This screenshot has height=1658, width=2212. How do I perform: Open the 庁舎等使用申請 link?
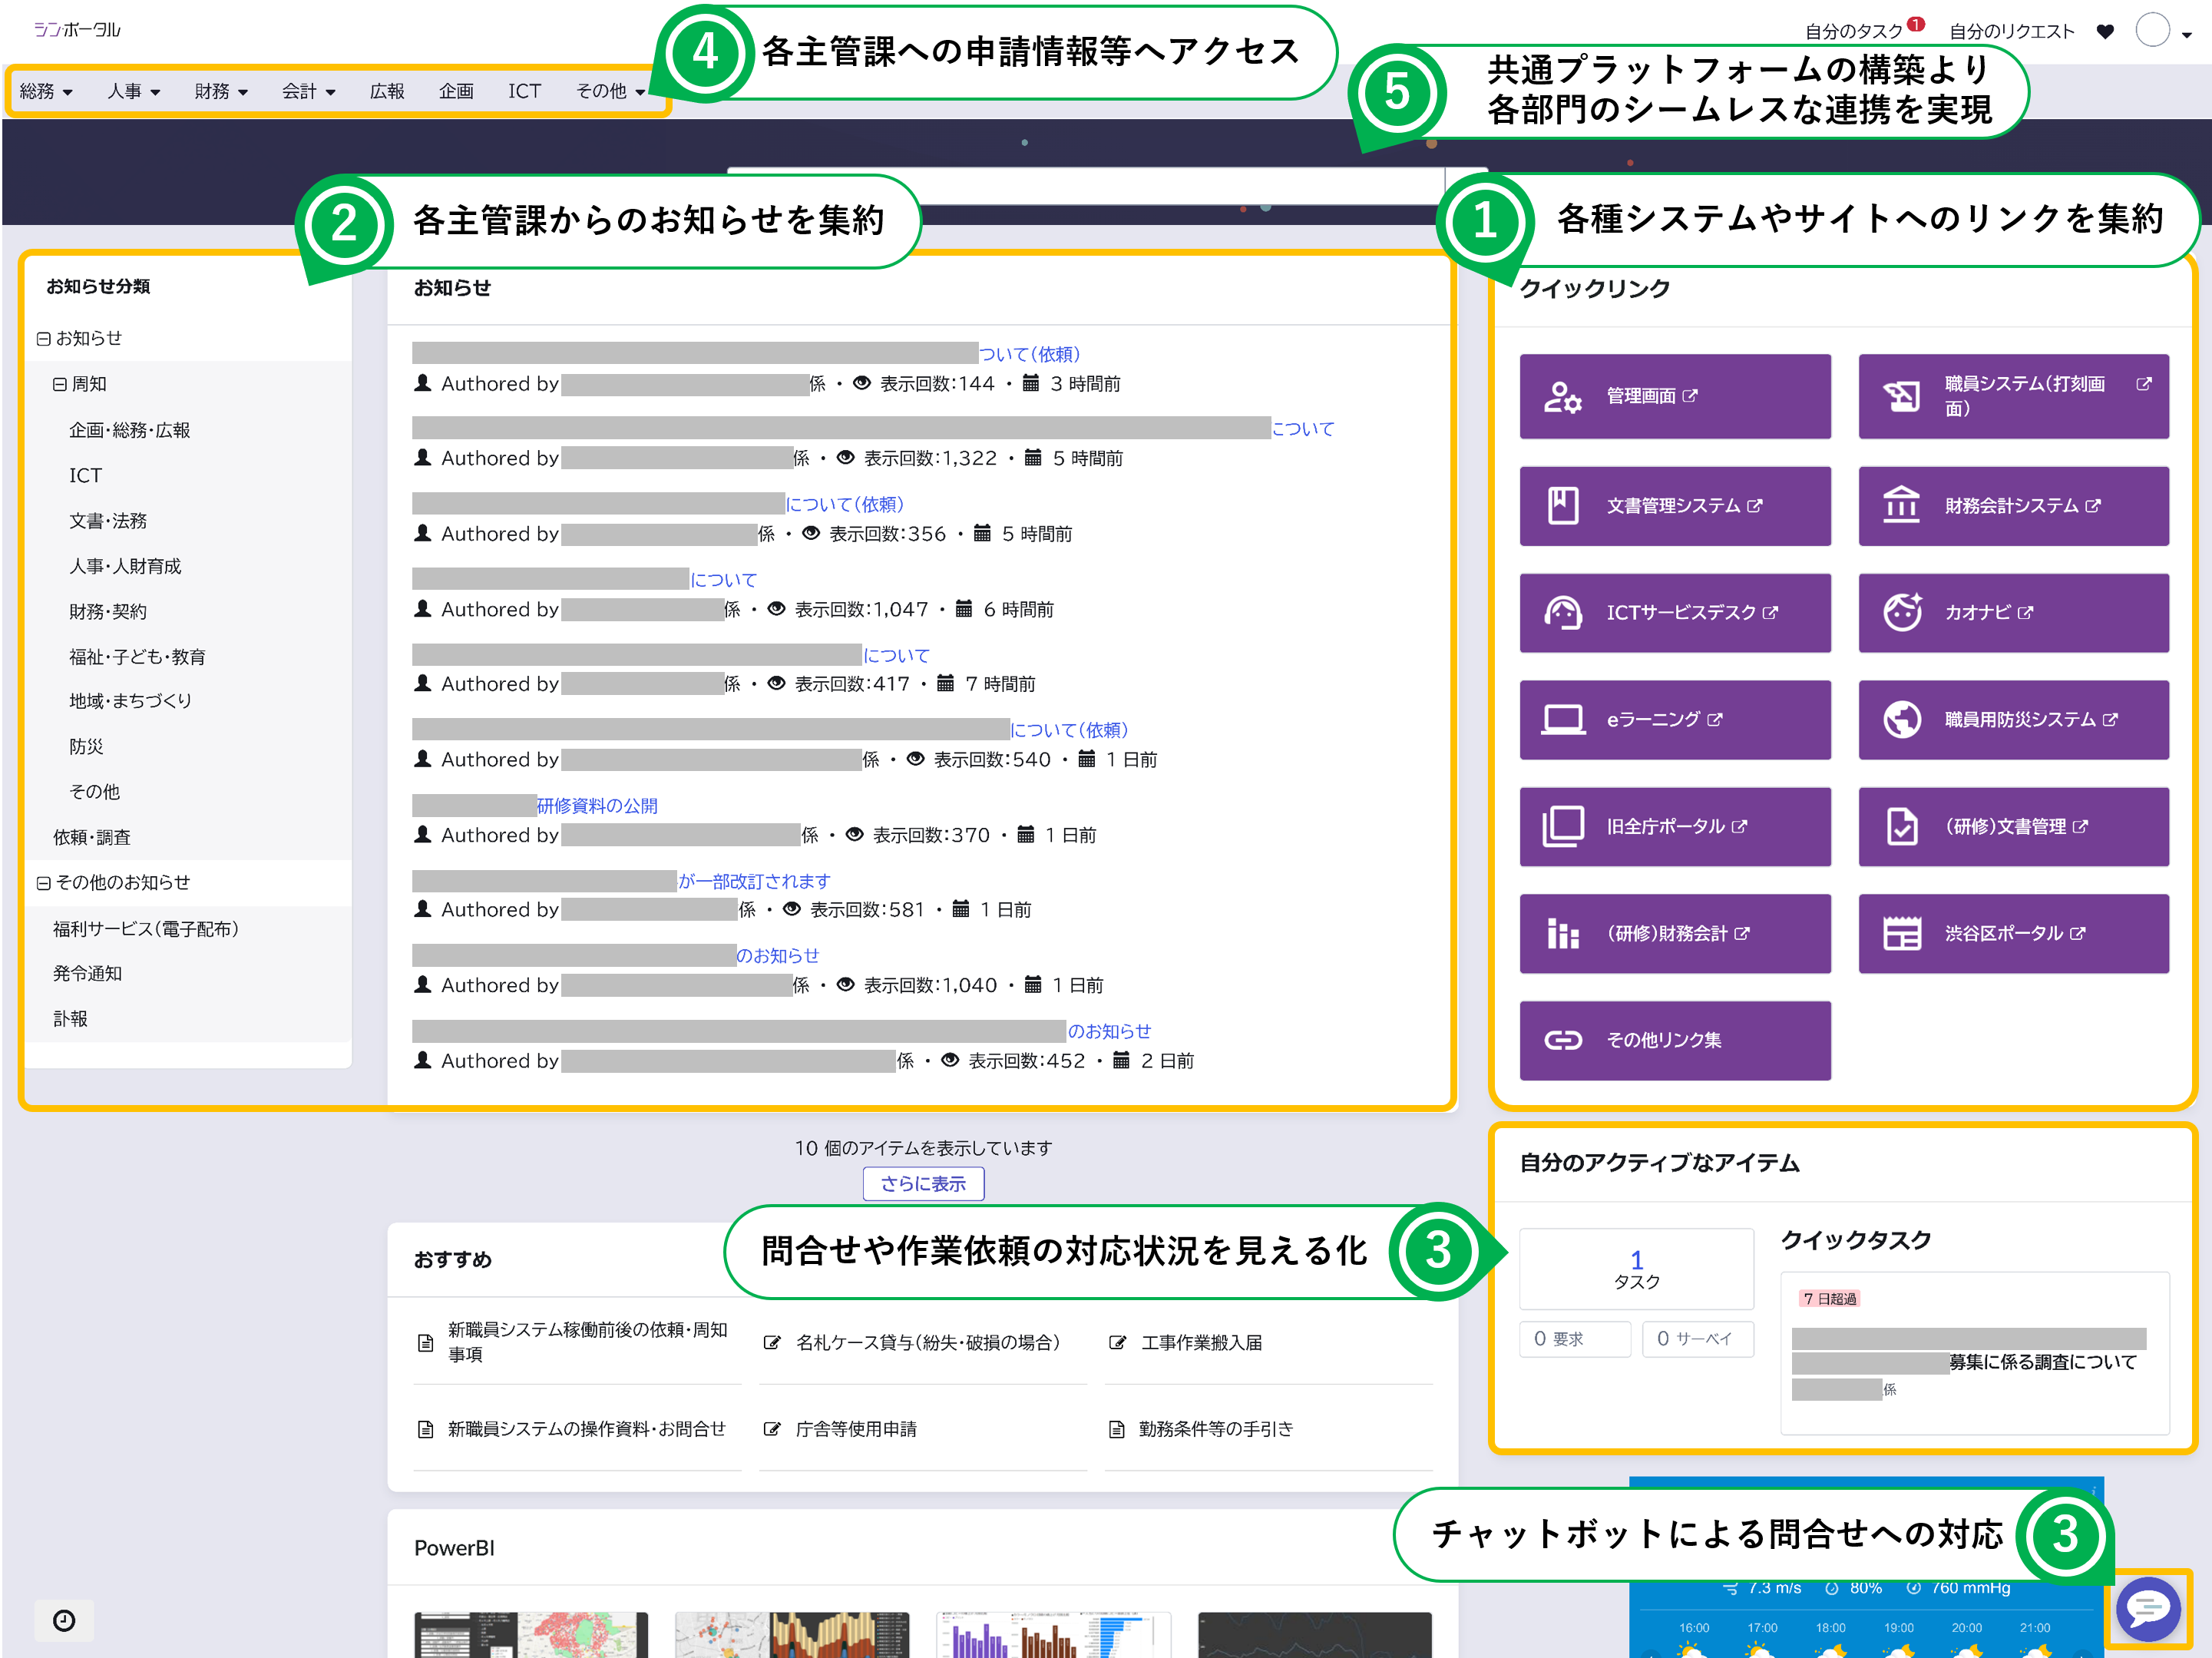click(x=855, y=1429)
